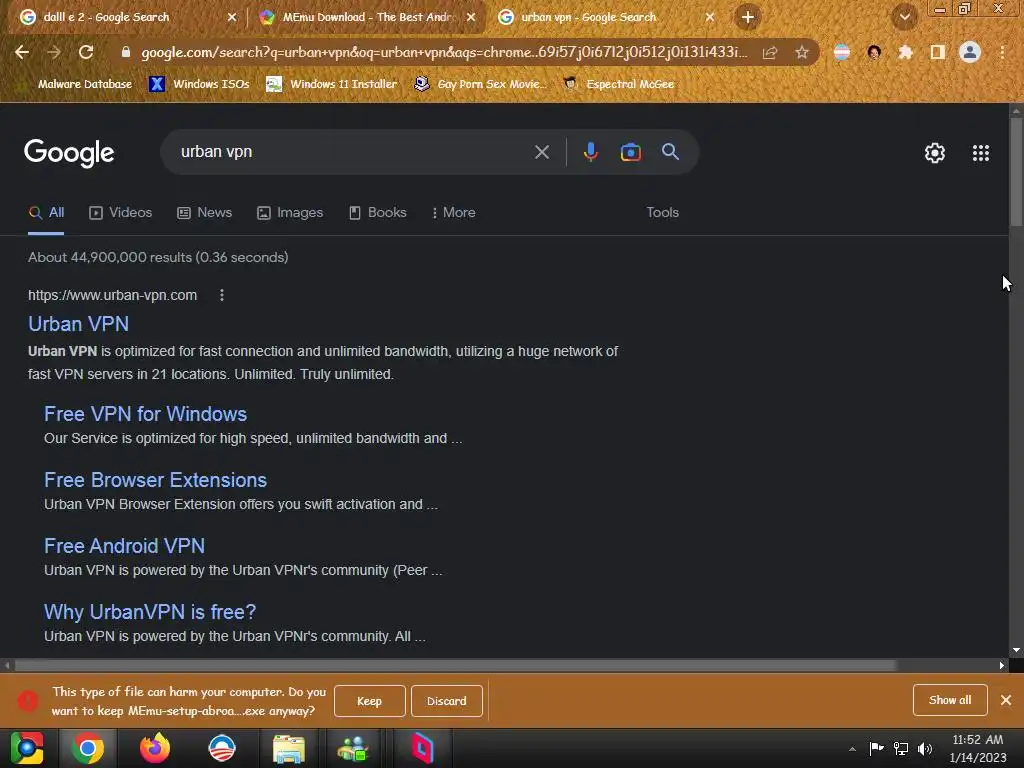This screenshot has width=1024, height=768.
Task: Click the vertical scrollbar down arrow
Action: pos(1016,650)
